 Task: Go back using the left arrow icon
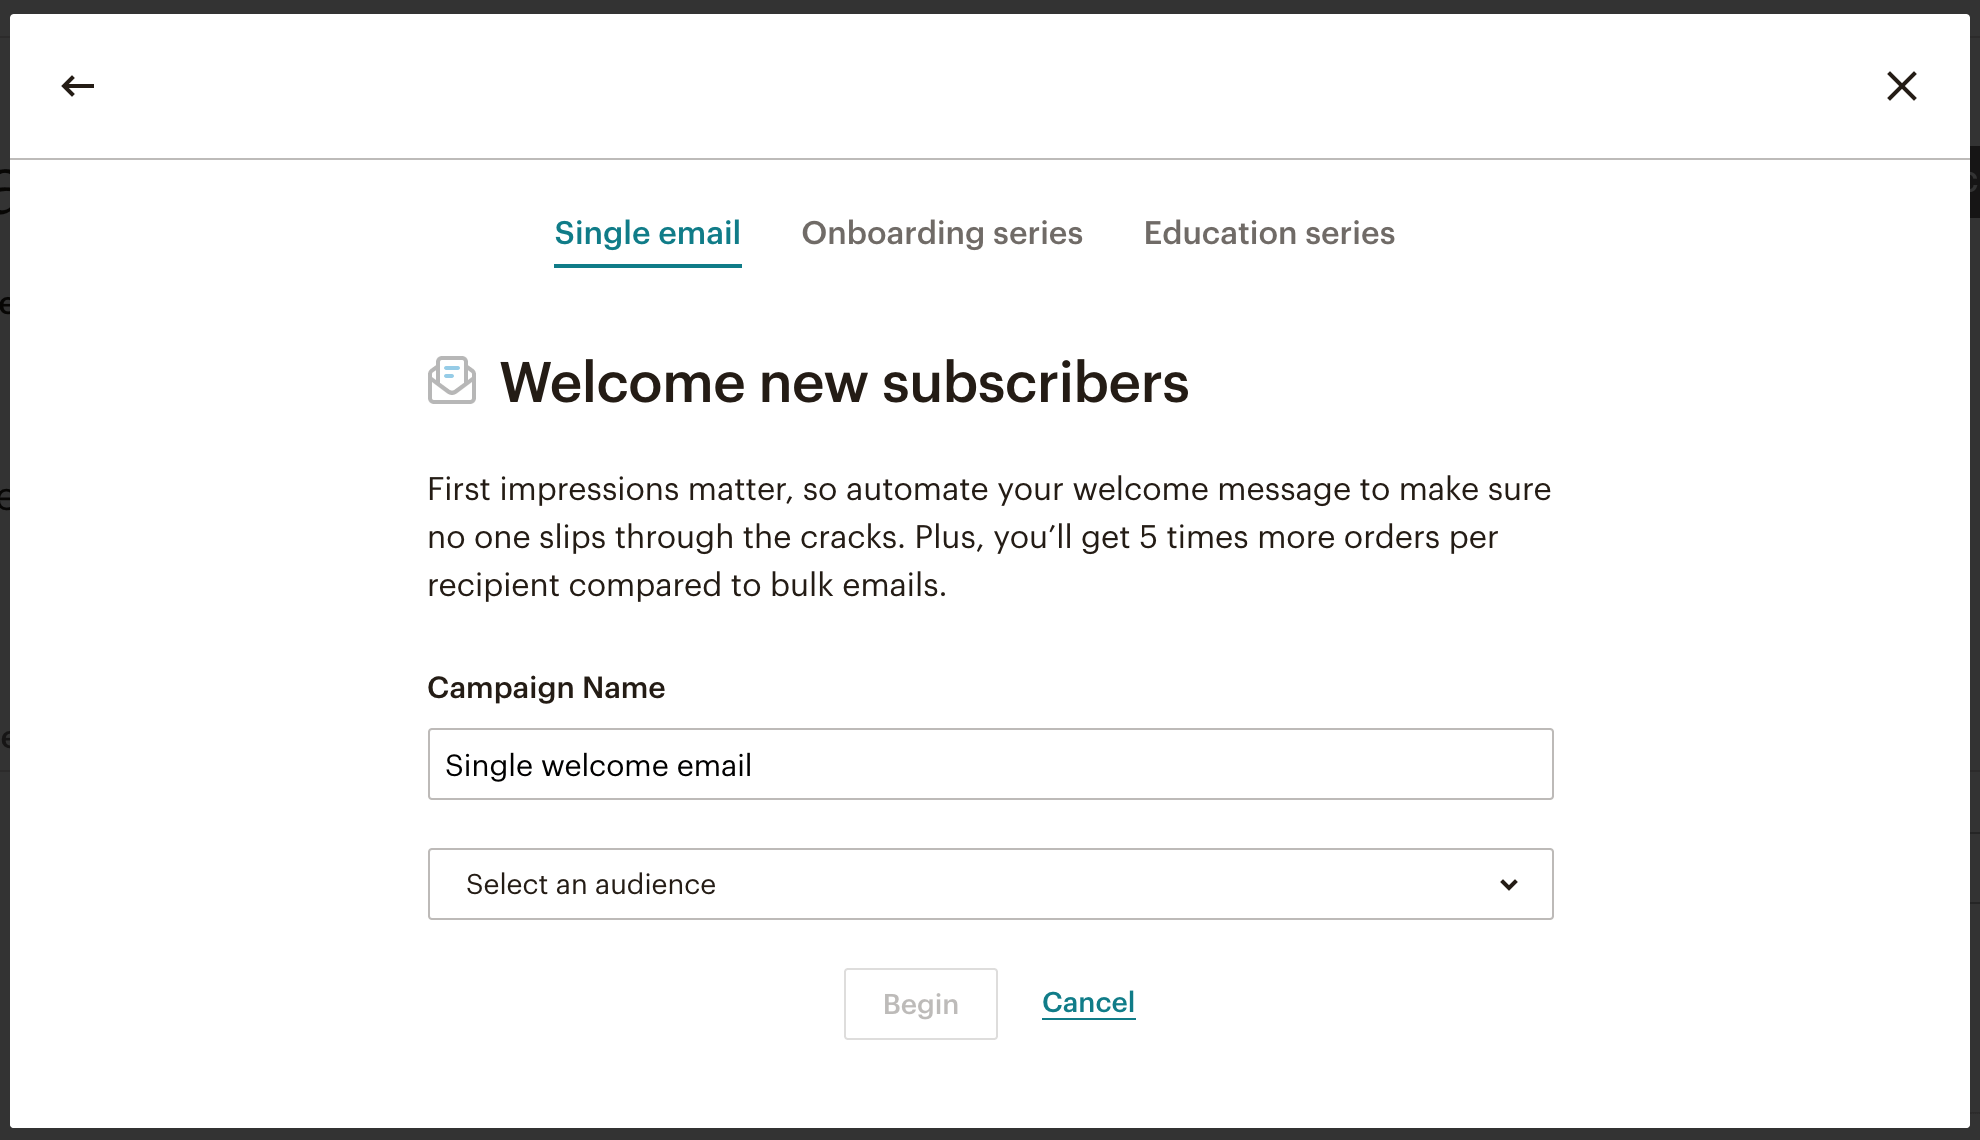tap(78, 86)
